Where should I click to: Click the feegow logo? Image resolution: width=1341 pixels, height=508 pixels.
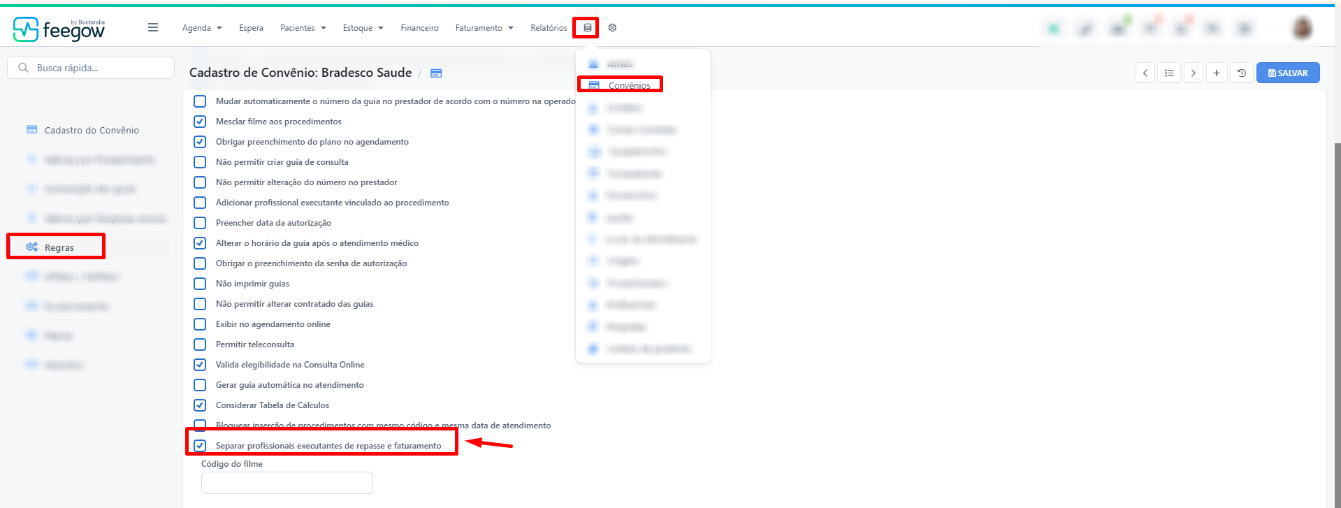59,29
